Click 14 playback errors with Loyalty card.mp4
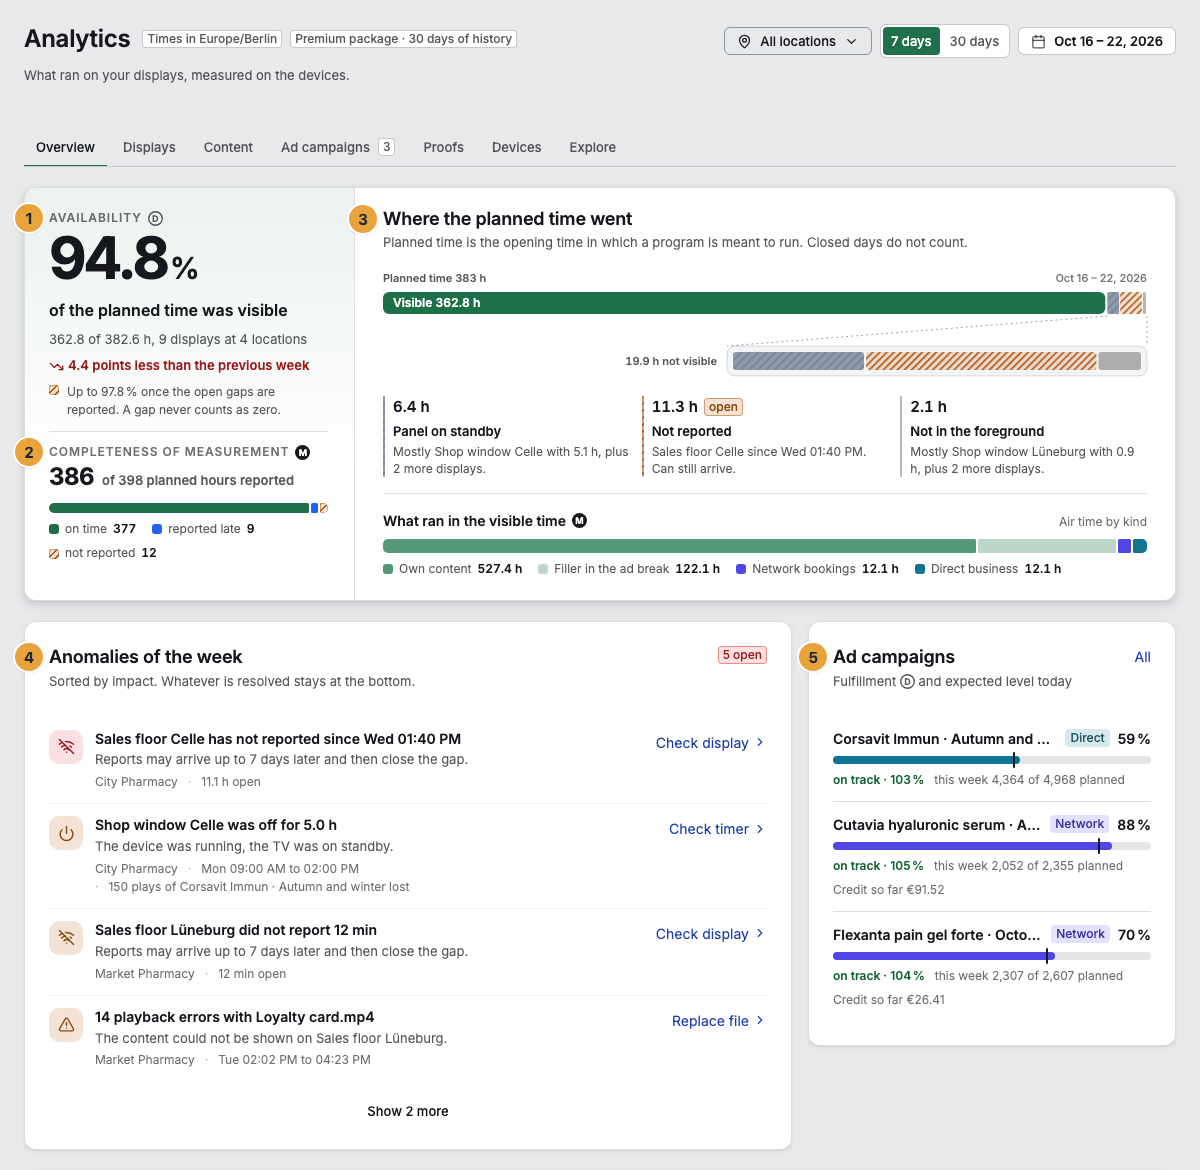This screenshot has height=1170, width=1200. click(235, 1017)
